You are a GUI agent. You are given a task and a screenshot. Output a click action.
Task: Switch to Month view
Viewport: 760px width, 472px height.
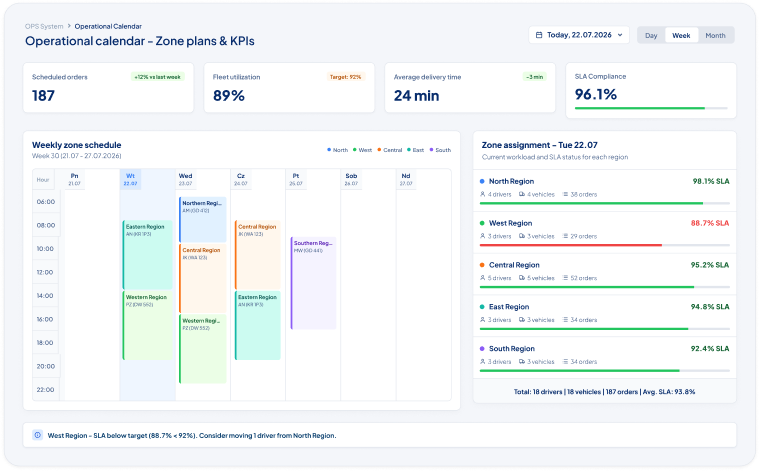pyautogui.click(x=715, y=35)
